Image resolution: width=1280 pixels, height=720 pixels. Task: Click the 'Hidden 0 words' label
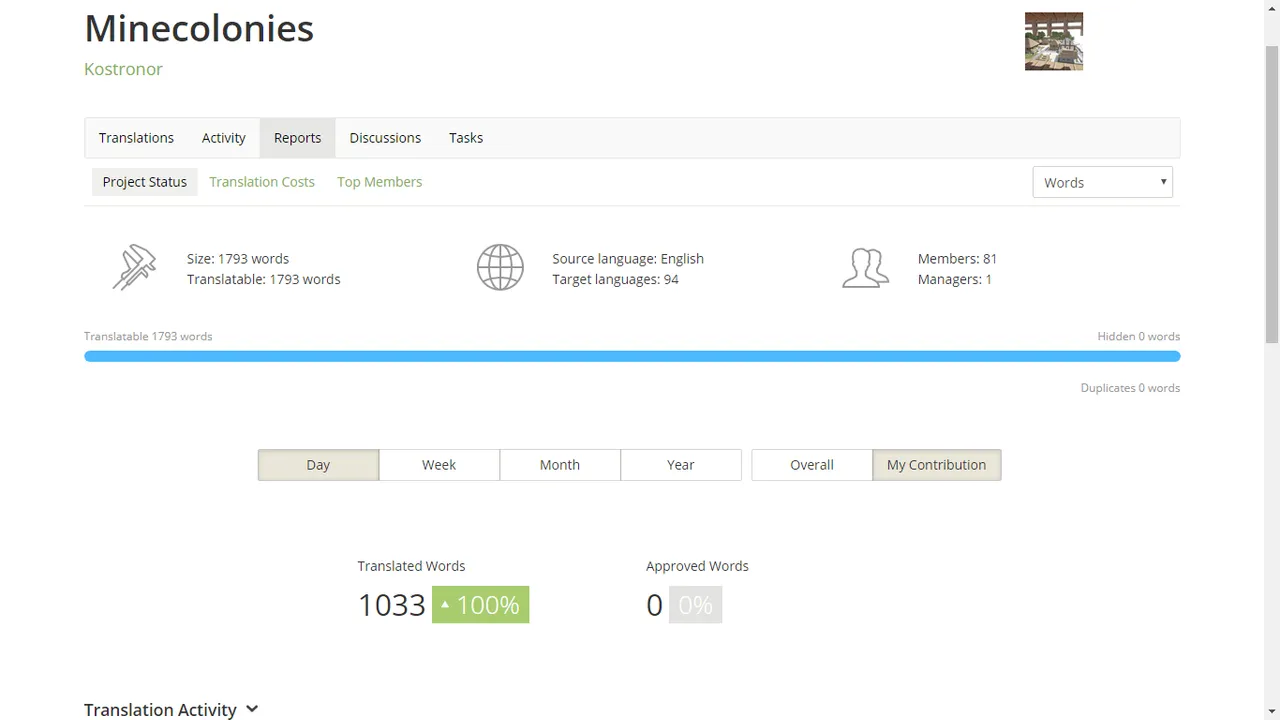pos(1139,336)
